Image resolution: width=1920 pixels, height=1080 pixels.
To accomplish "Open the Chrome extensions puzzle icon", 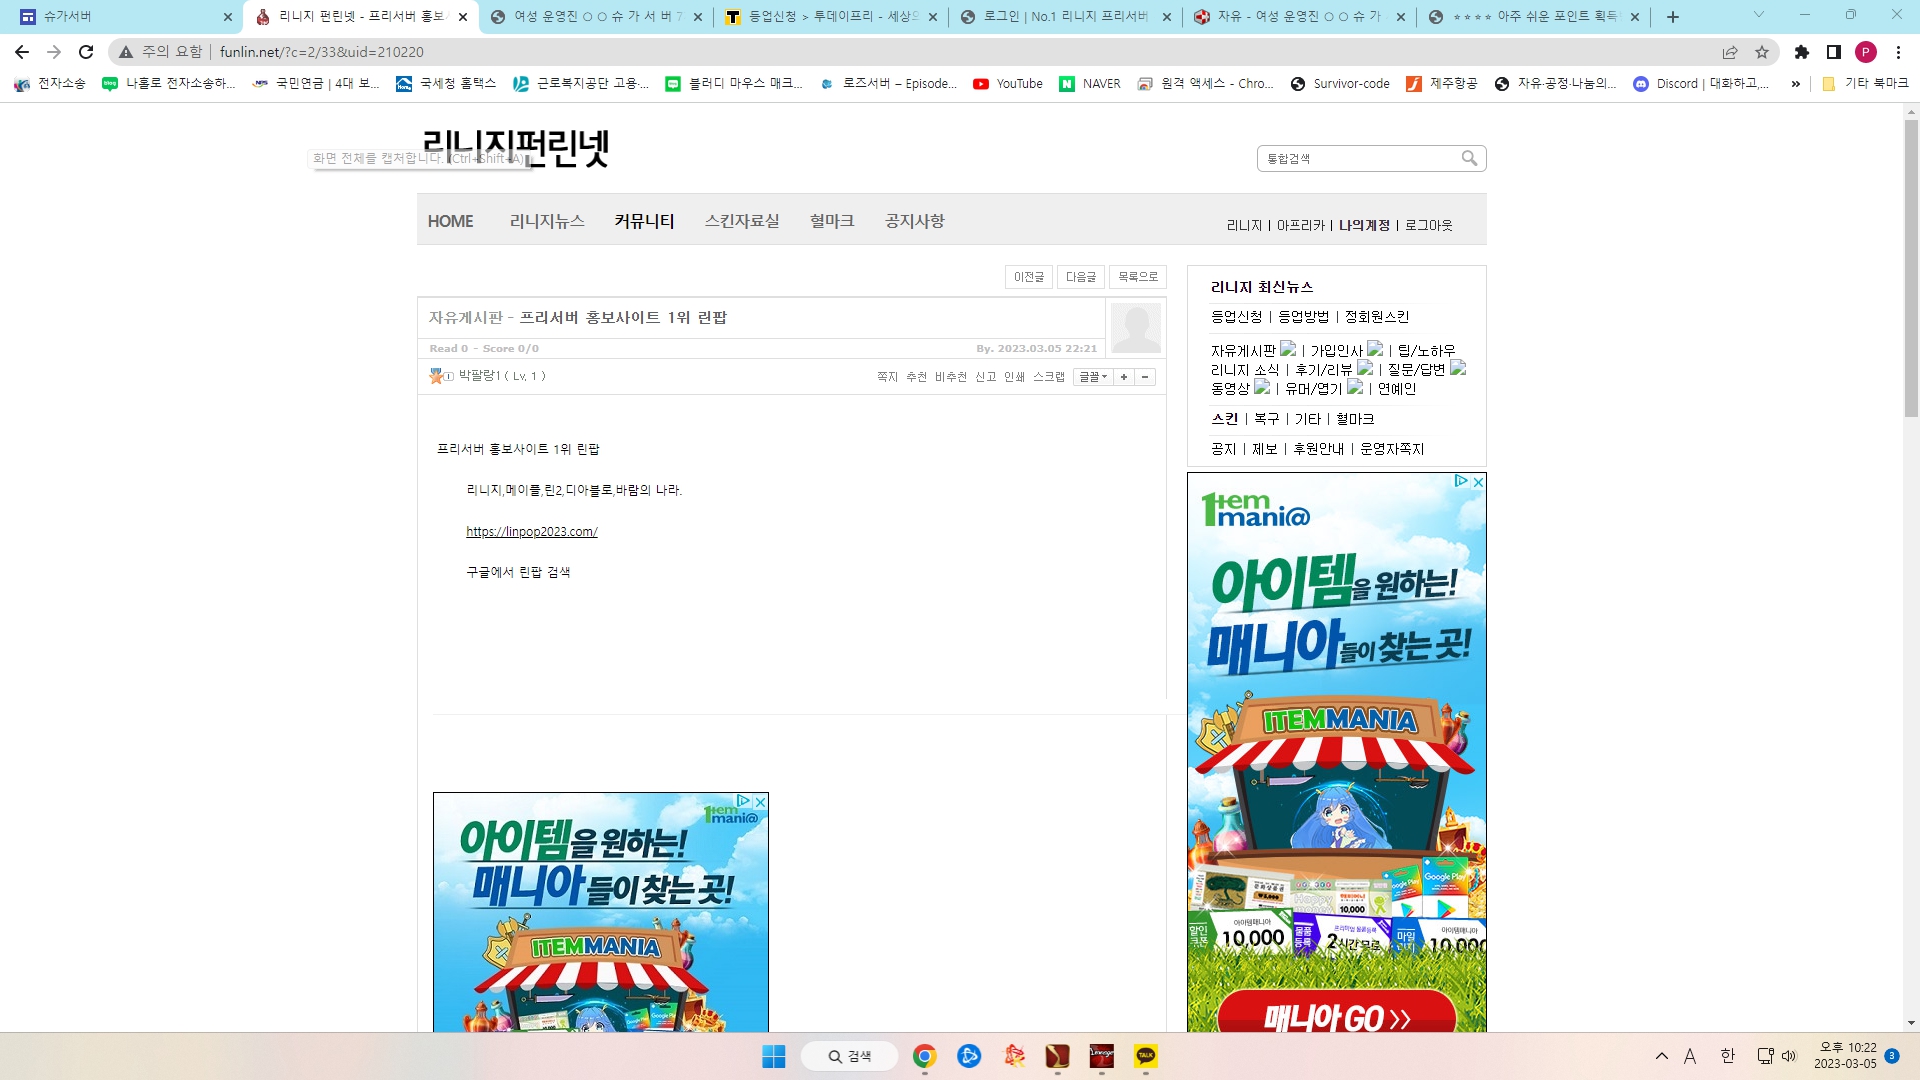I will click(x=1802, y=52).
